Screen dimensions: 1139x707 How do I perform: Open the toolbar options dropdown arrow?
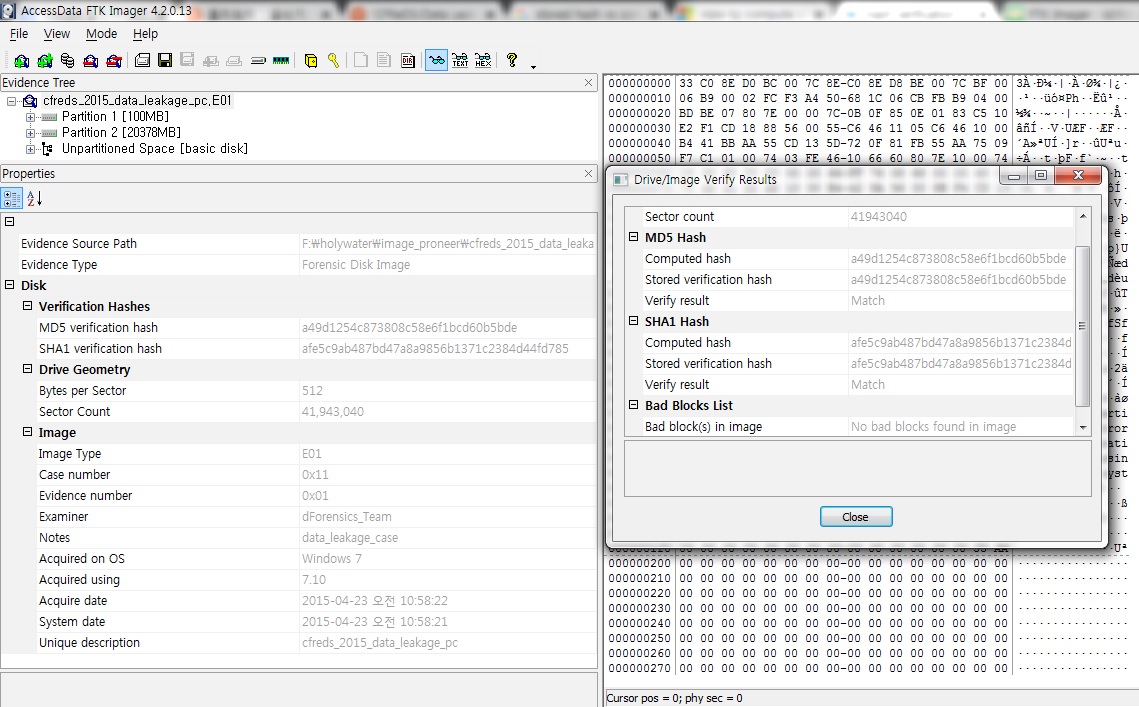pos(533,66)
